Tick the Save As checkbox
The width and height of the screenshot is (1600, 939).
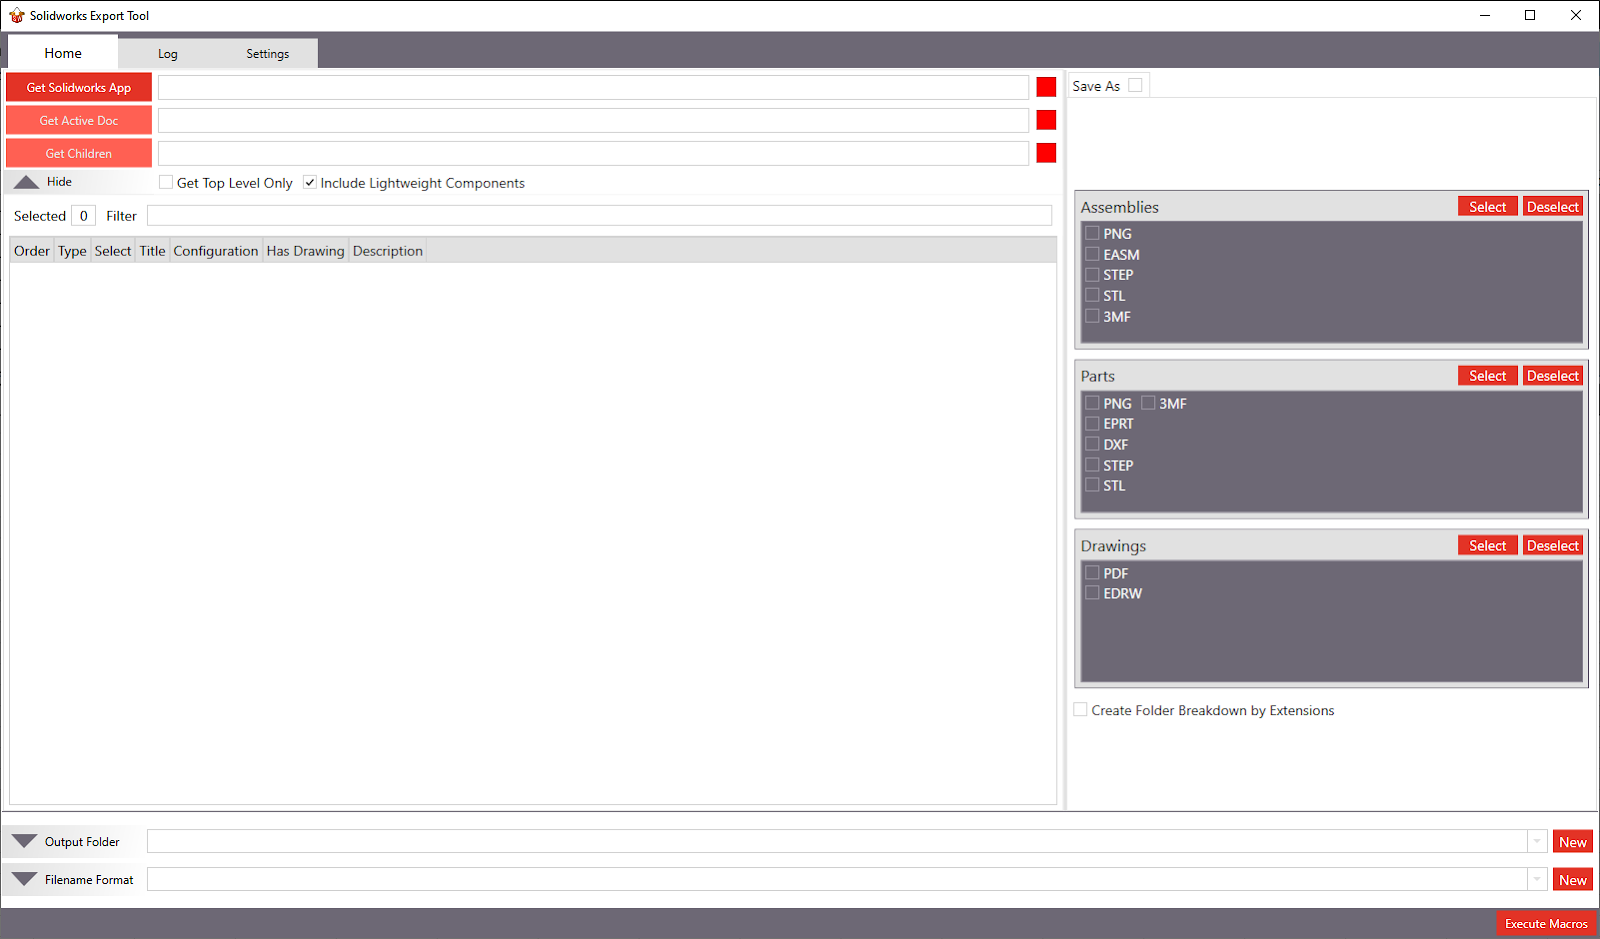point(1135,86)
